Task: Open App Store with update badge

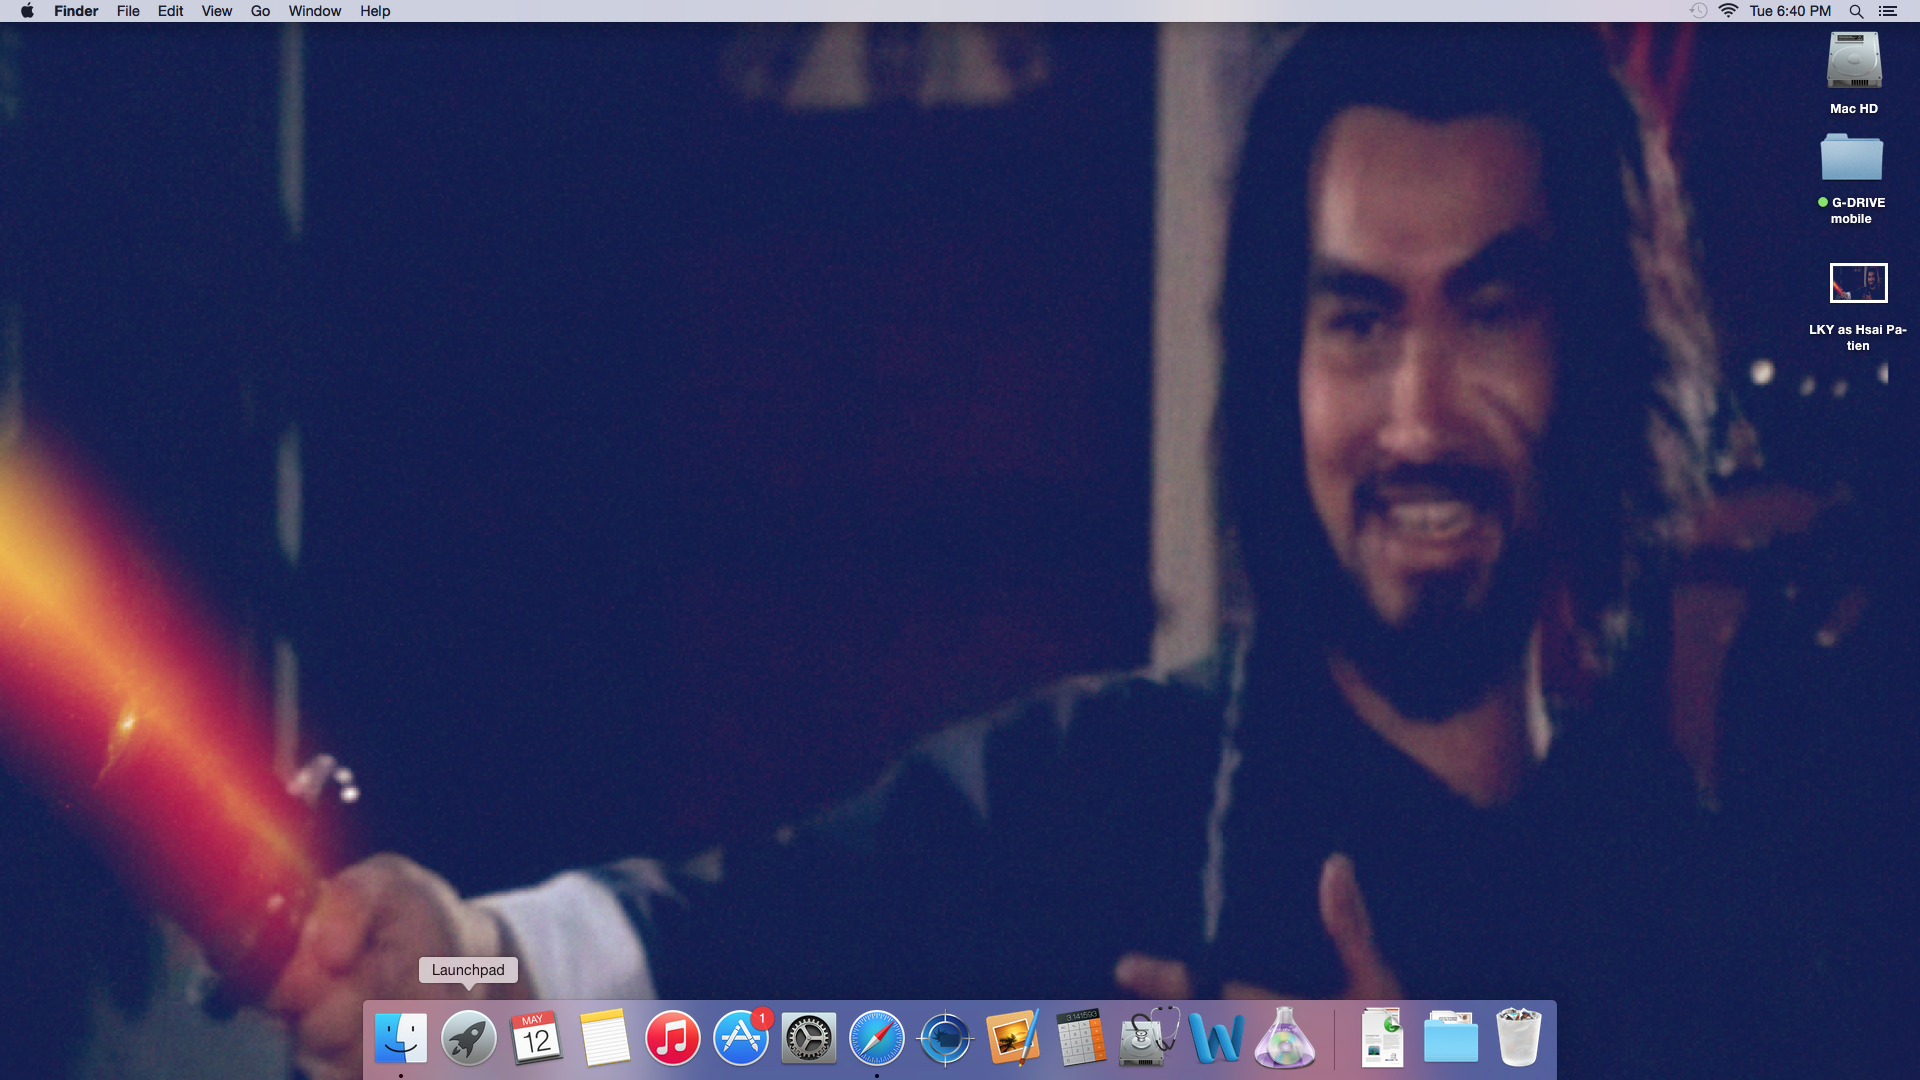Action: (741, 1038)
